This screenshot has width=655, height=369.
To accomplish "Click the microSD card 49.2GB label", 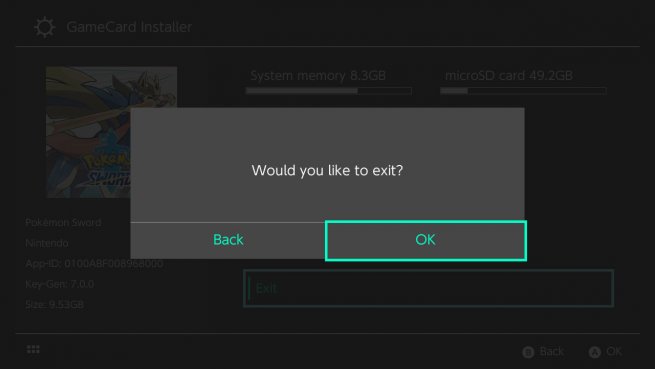I will 509,76.
